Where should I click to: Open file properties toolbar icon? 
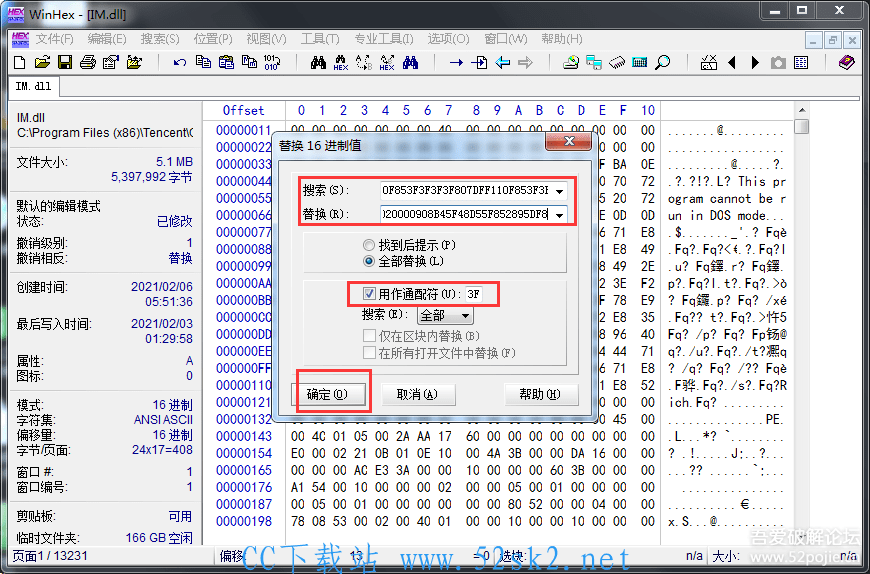(x=111, y=62)
